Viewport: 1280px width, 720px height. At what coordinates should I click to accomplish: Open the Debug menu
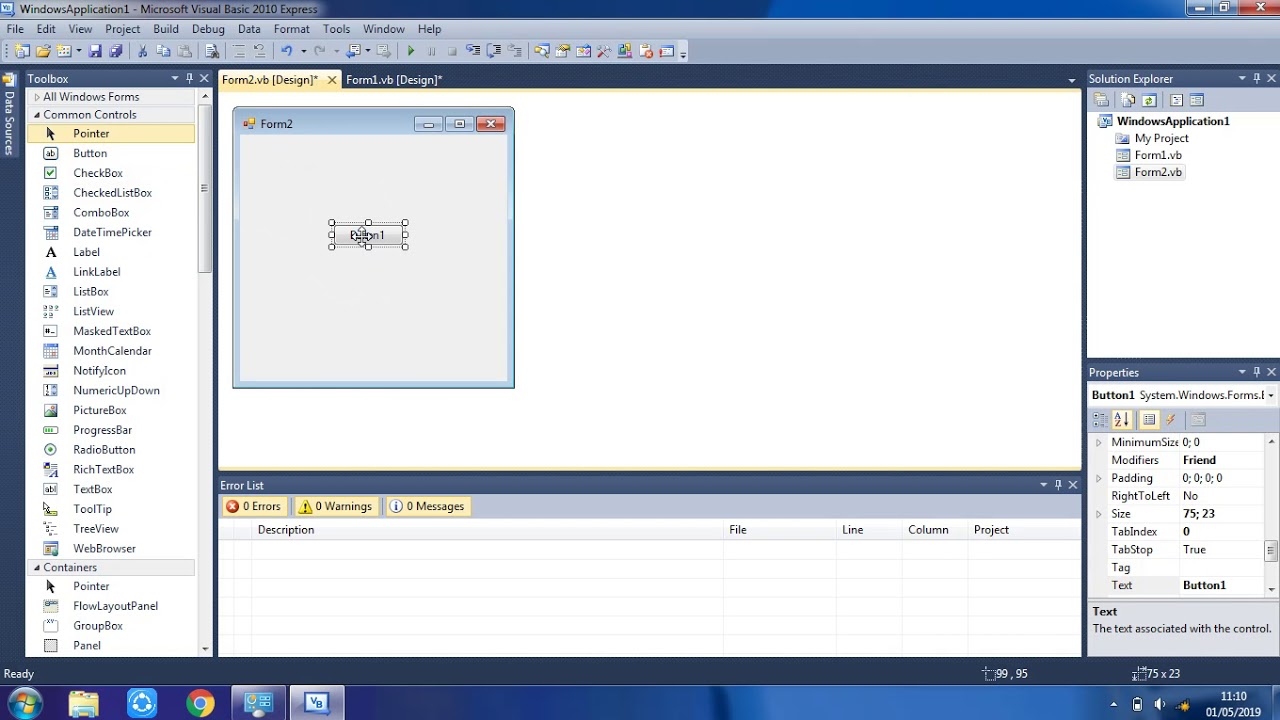point(208,29)
